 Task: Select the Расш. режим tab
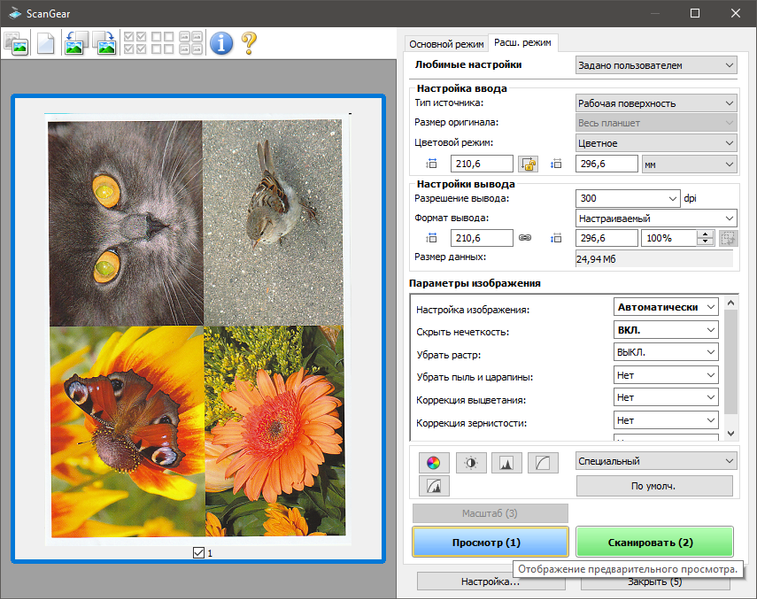click(x=522, y=43)
